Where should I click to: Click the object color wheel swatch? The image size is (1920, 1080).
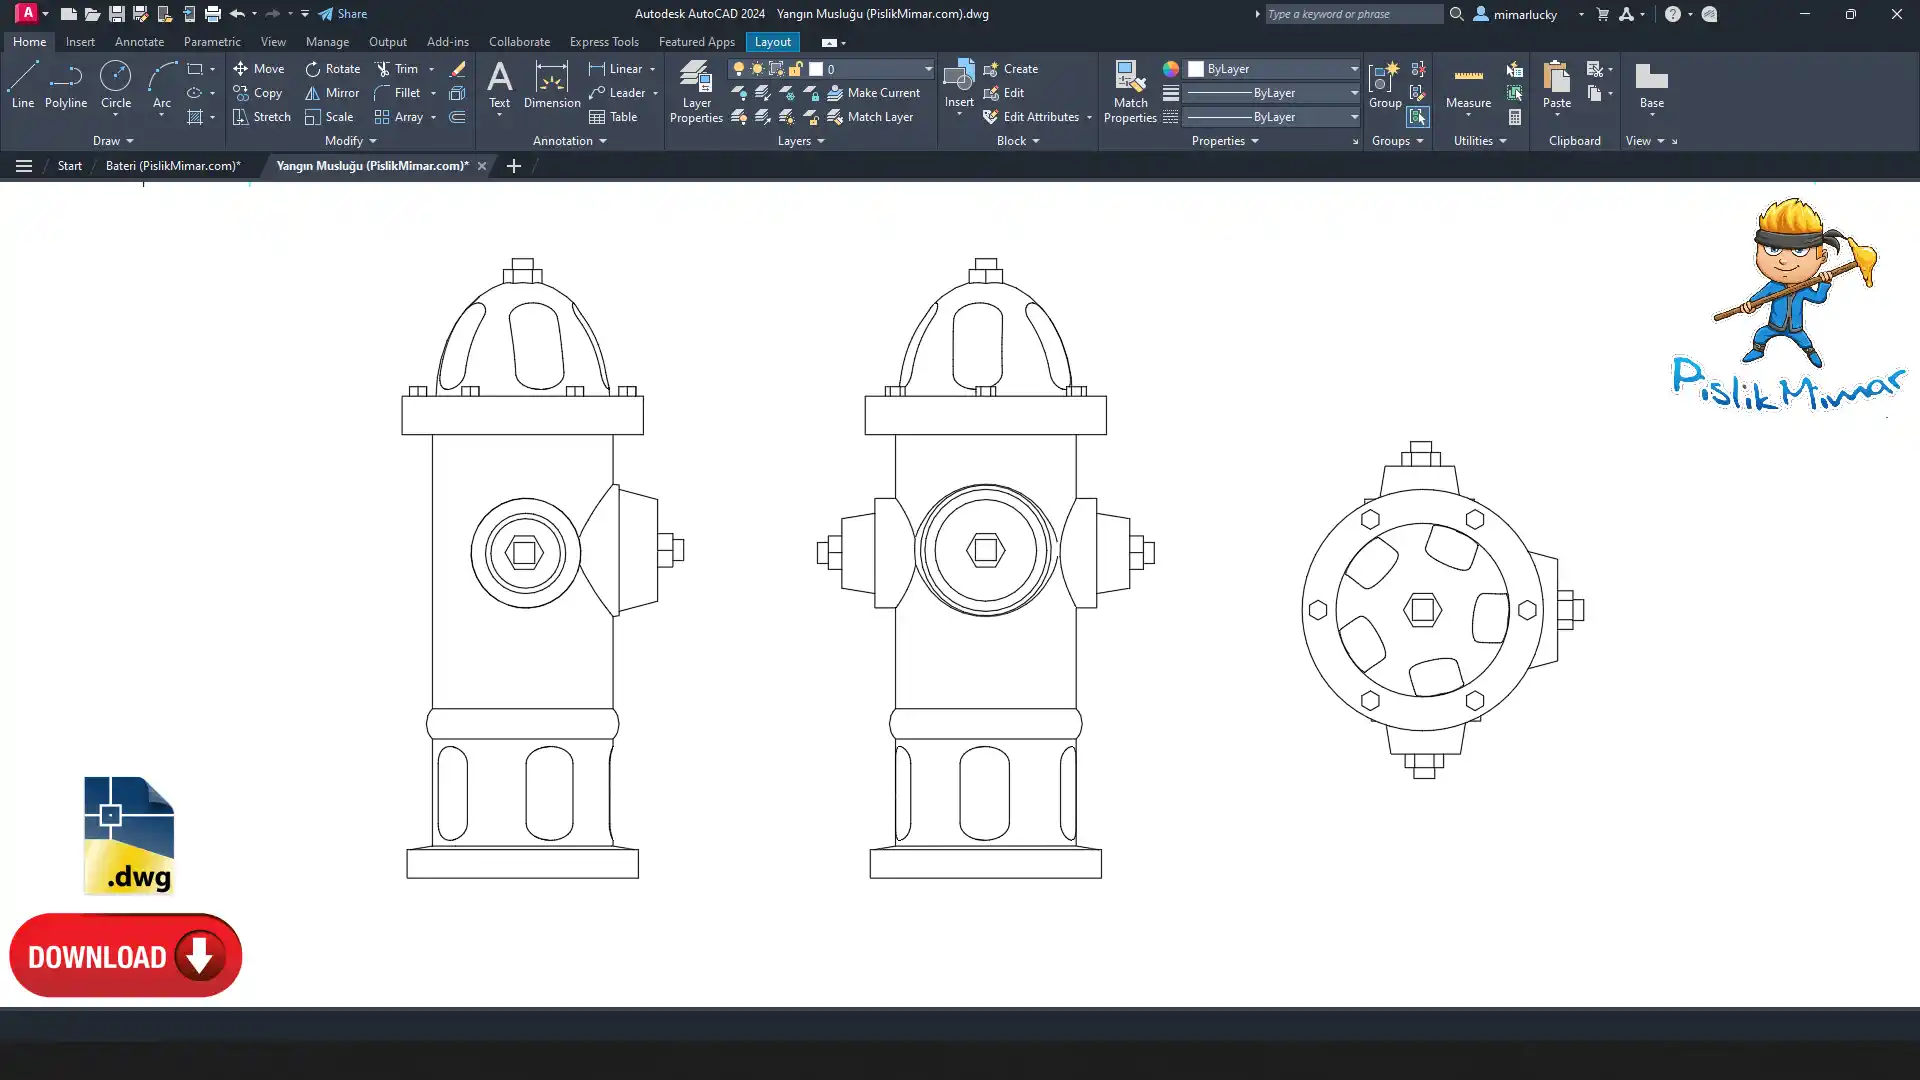click(1170, 69)
